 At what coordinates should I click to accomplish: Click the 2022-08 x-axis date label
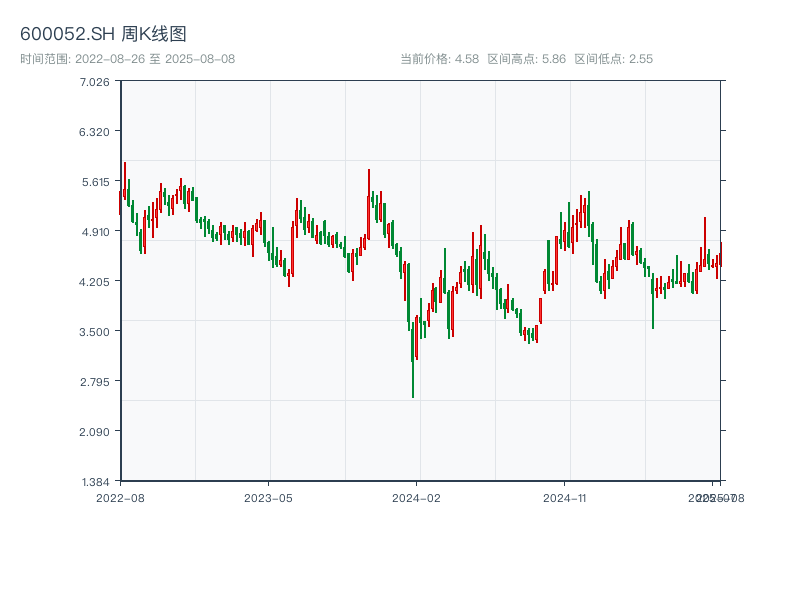pyautogui.click(x=120, y=497)
